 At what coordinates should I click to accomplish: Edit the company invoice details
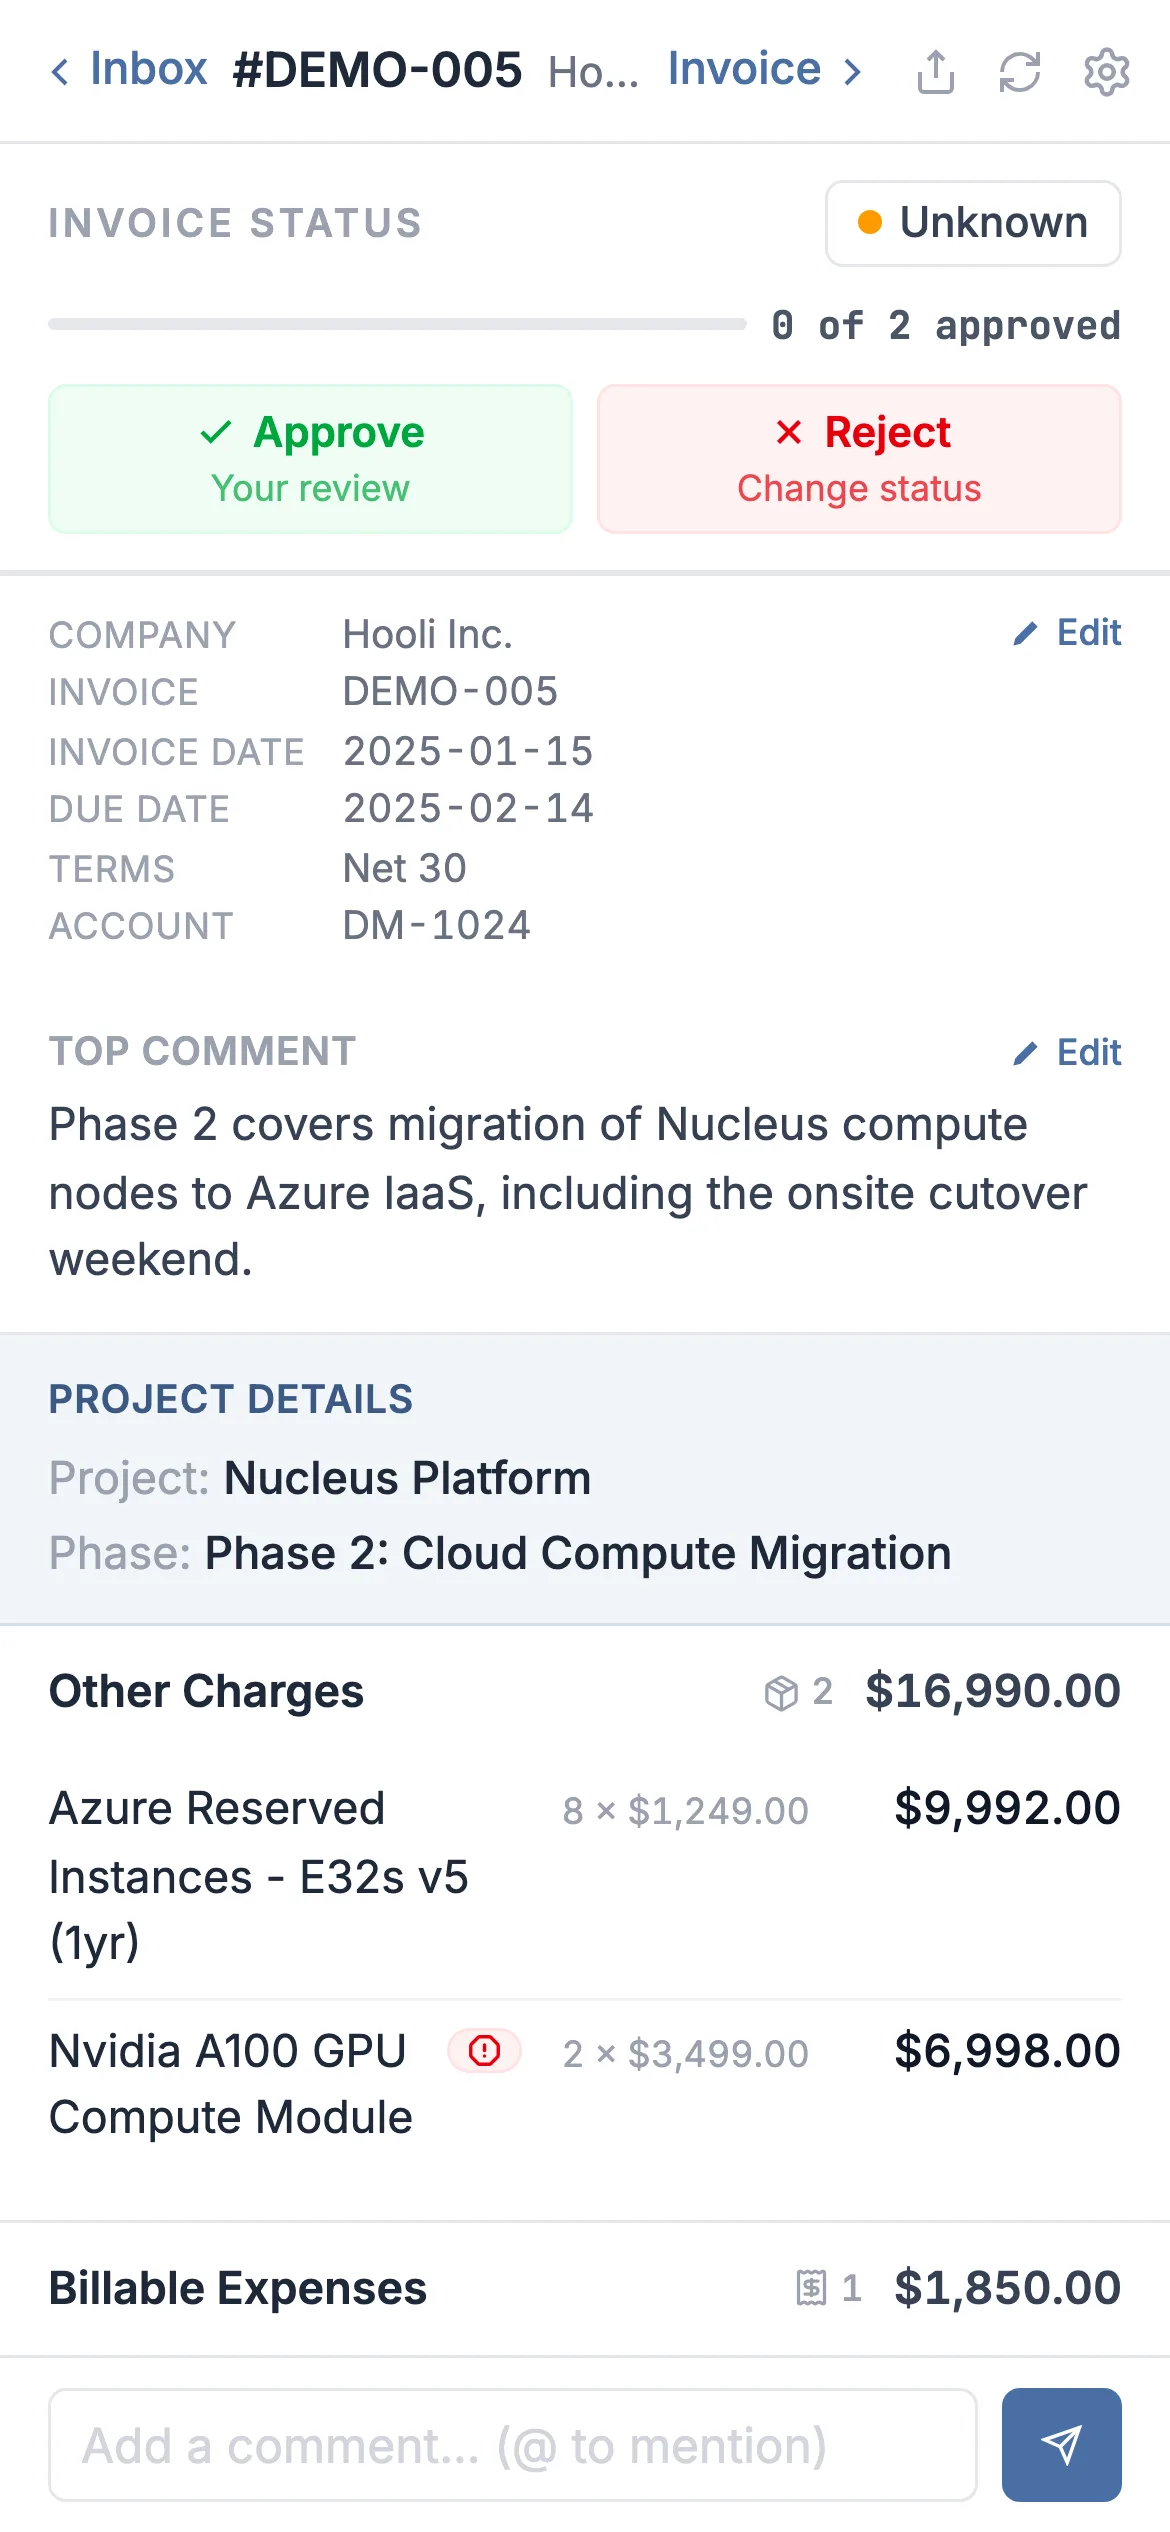click(x=1067, y=633)
